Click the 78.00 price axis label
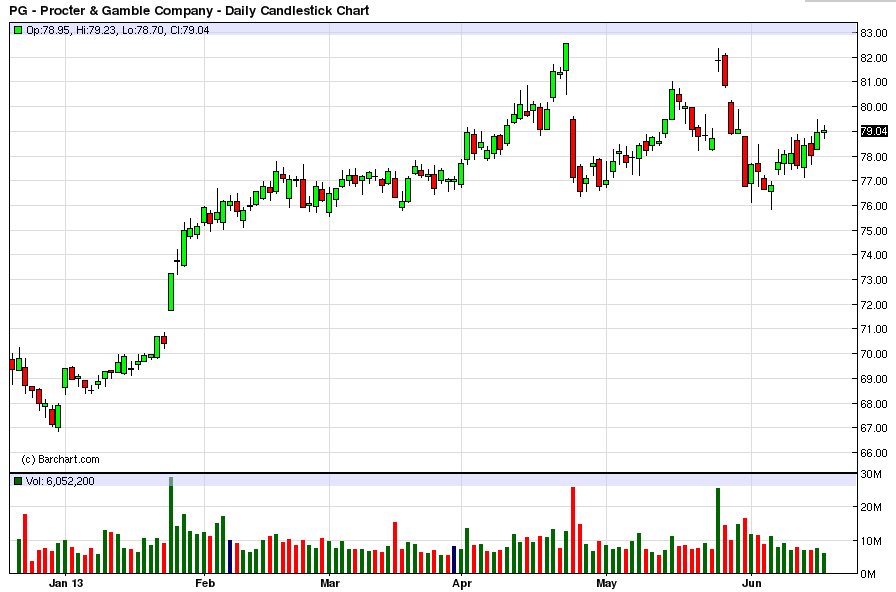Screen dimensions: 896x592 874,157
